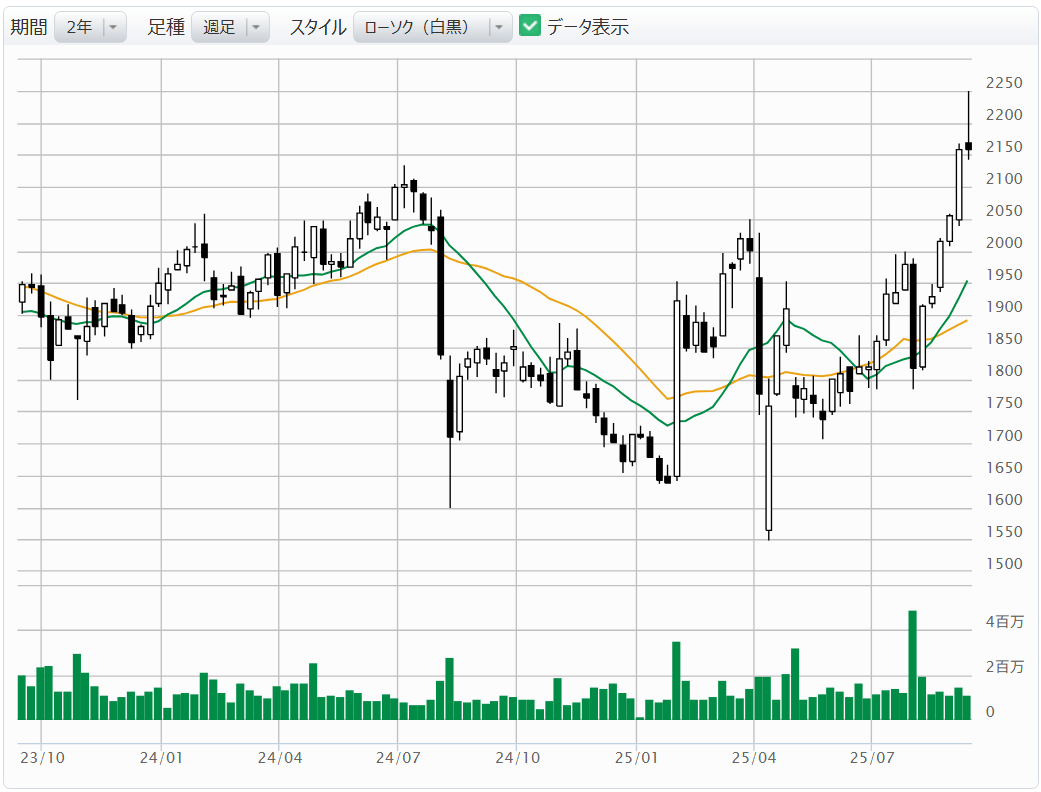Click the tallest green volume bar
Screen dimensions: 1041x792
click(912, 664)
